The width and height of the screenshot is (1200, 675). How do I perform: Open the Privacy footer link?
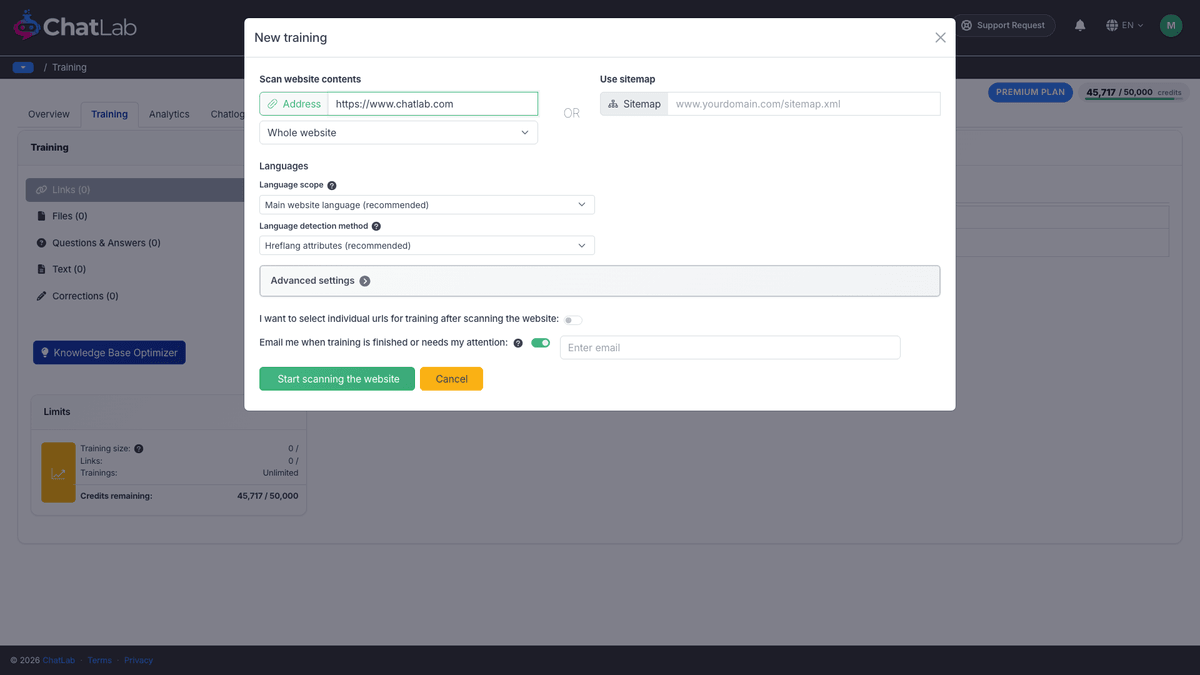pyautogui.click(x=139, y=660)
